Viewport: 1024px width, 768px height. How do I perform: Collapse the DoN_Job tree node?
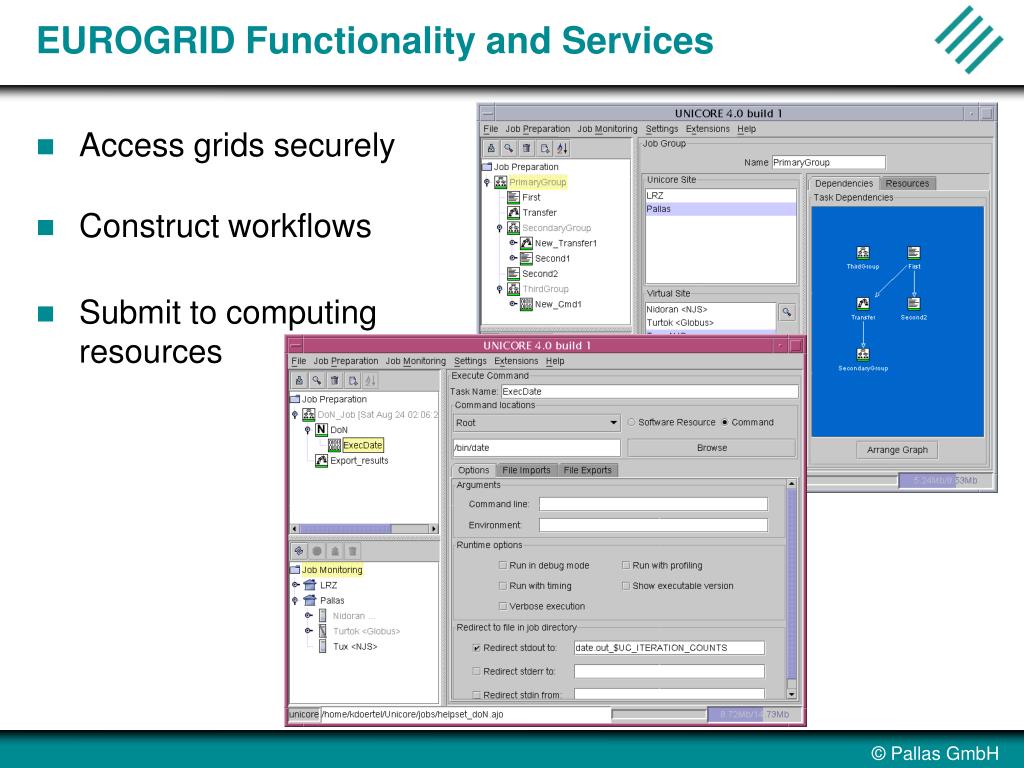[x=295, y=415]
